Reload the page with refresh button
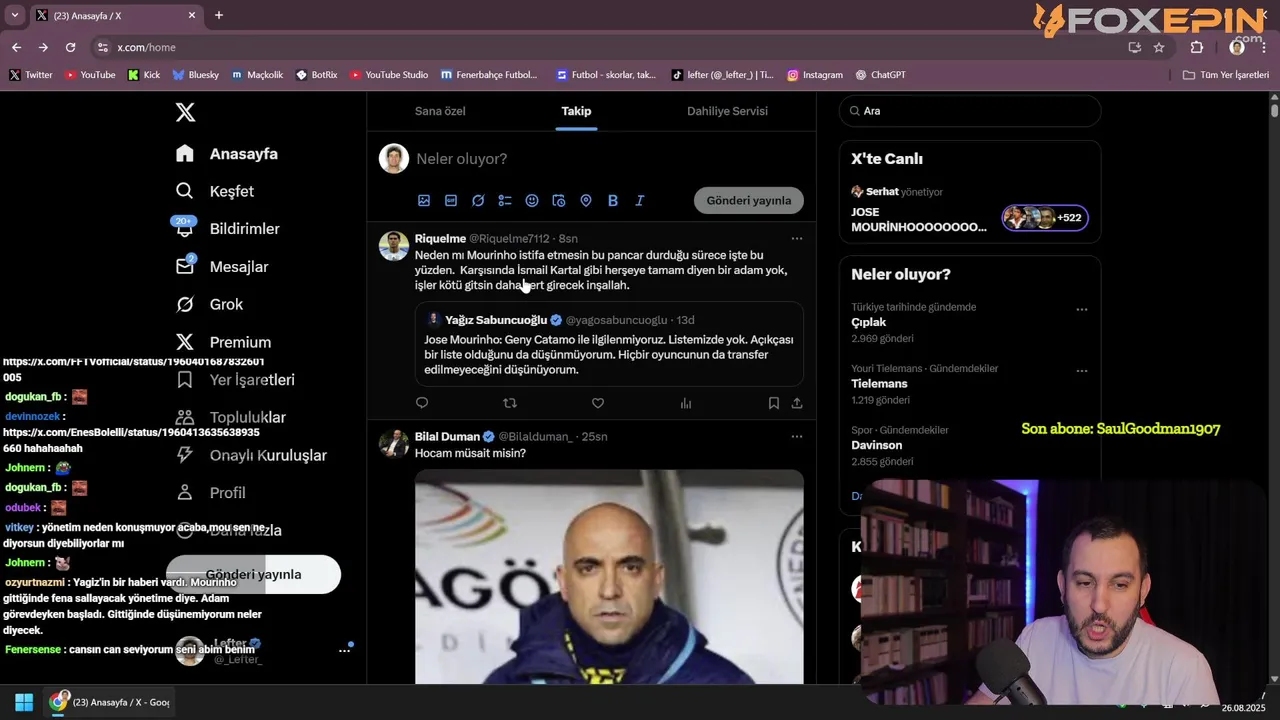 click(x=70, y=47)
